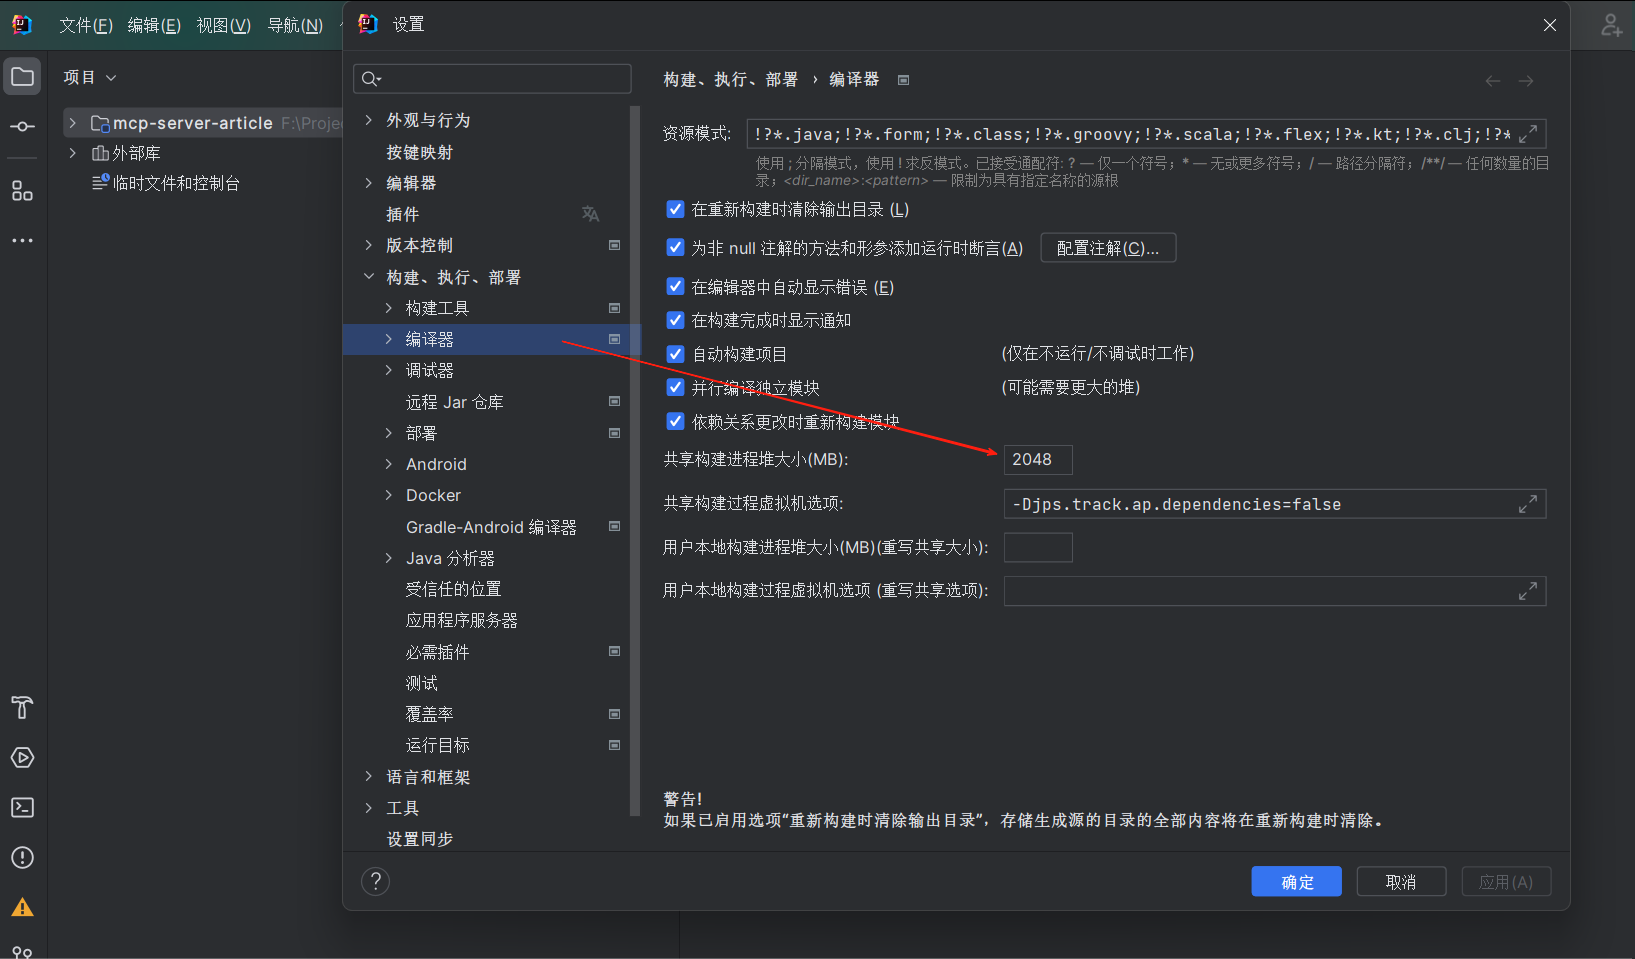
Task: Open the 导航(N) menu
Action: 295,25
